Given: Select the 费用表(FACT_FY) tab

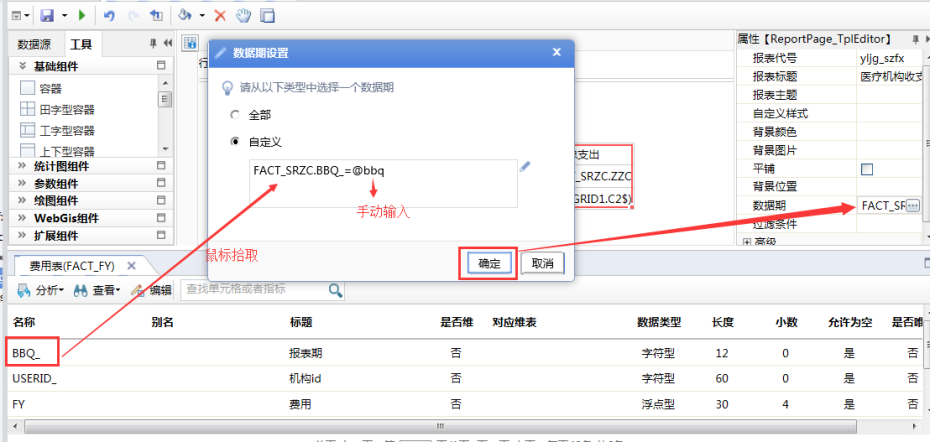Looking at the screenshot, I should 71,265.
